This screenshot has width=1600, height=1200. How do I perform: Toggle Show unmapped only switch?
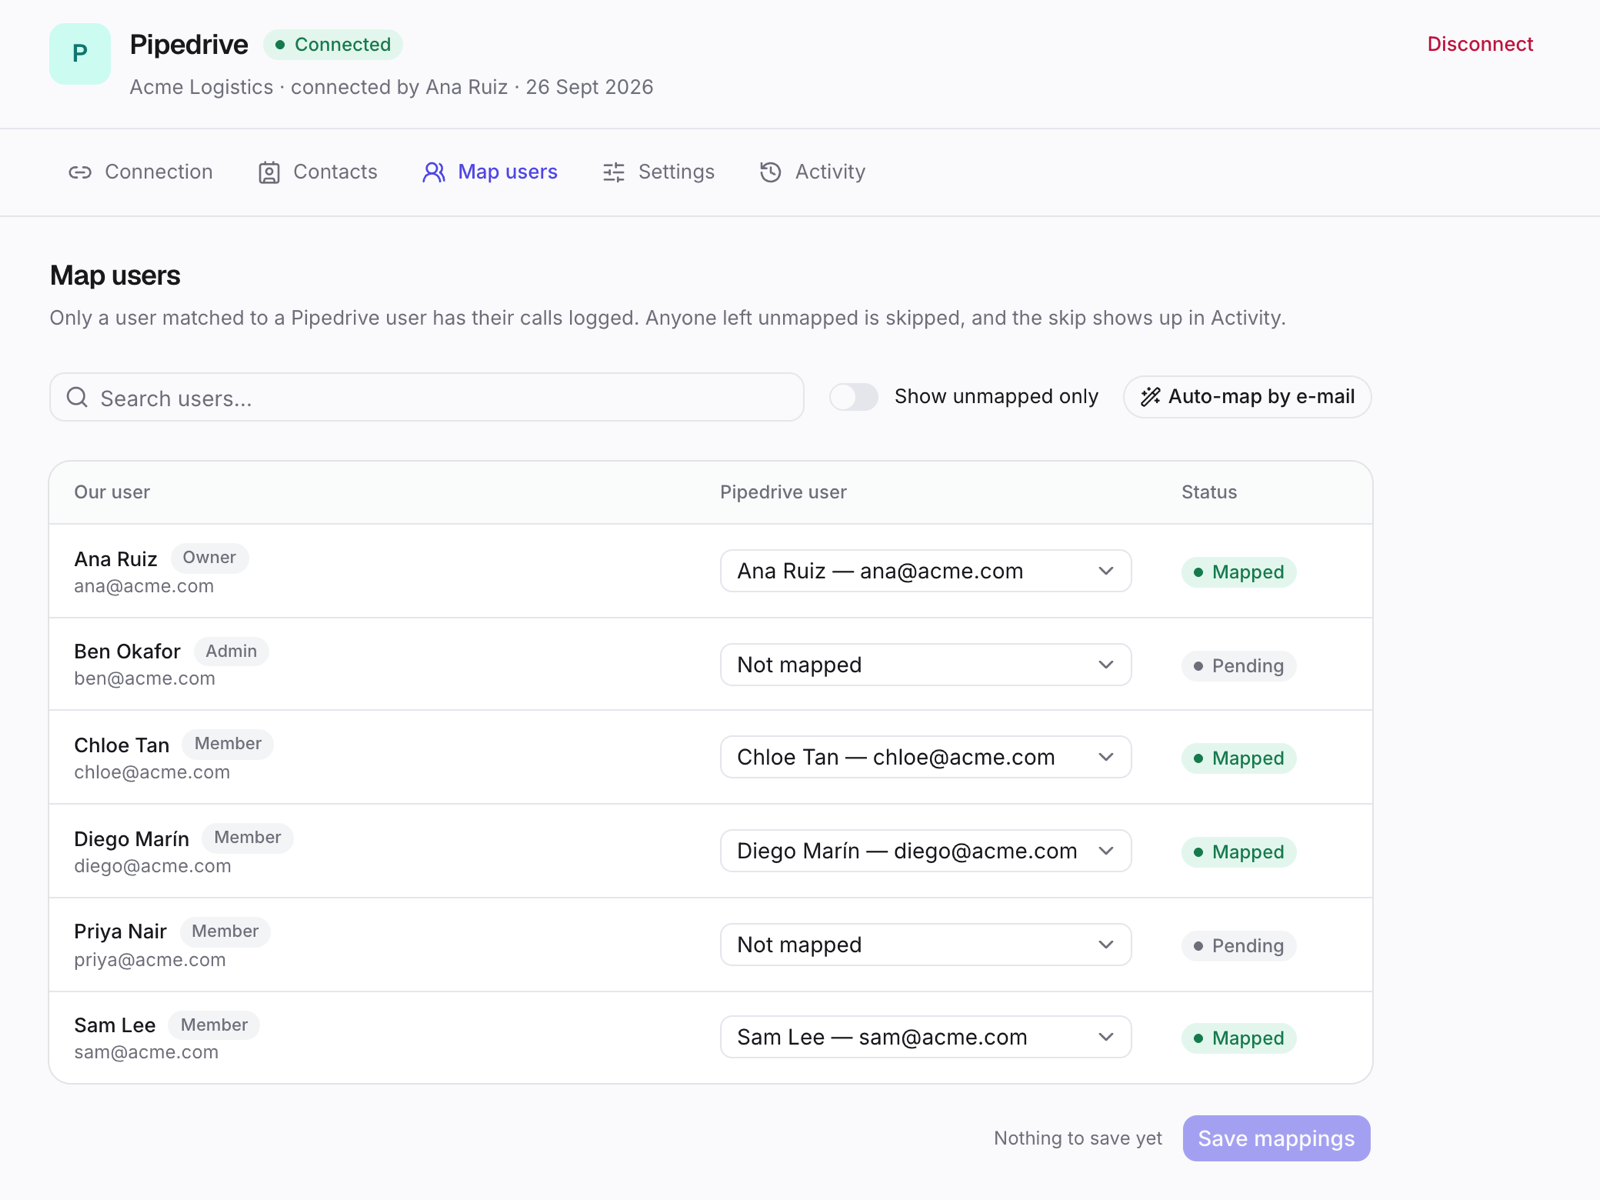tap(854, 397)
